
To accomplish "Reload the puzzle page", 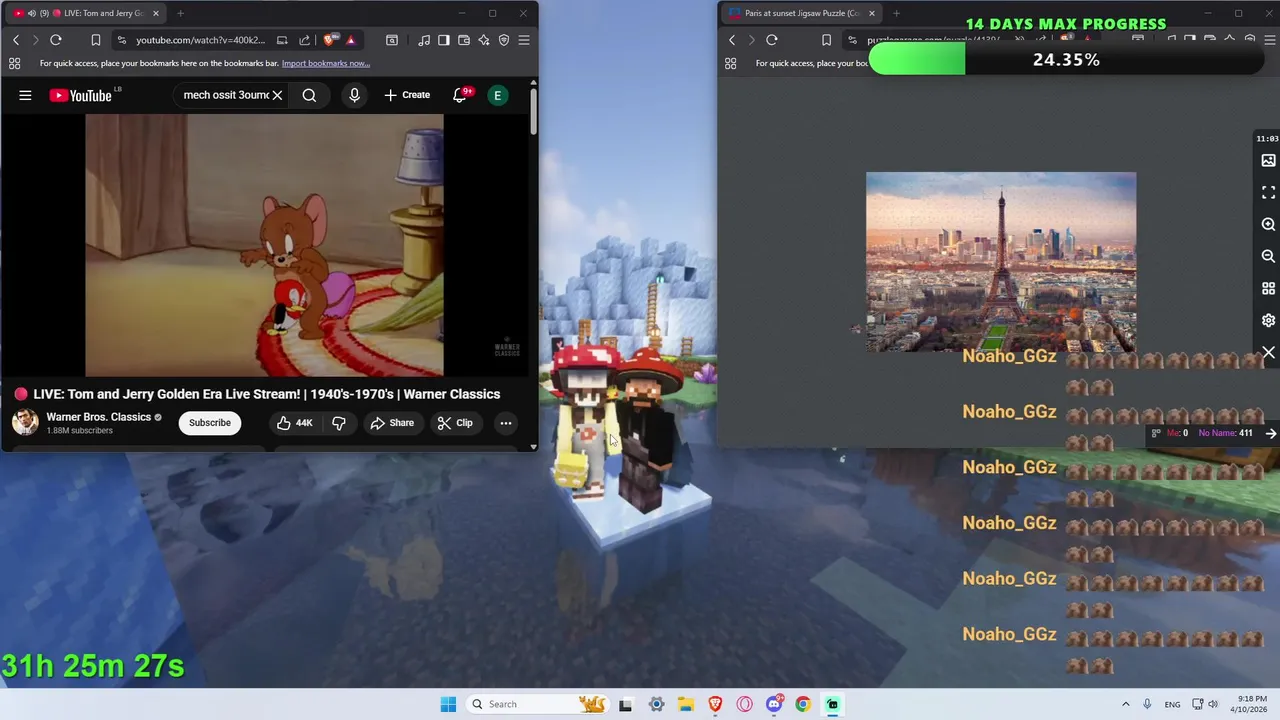I will [x=772, y=40].
